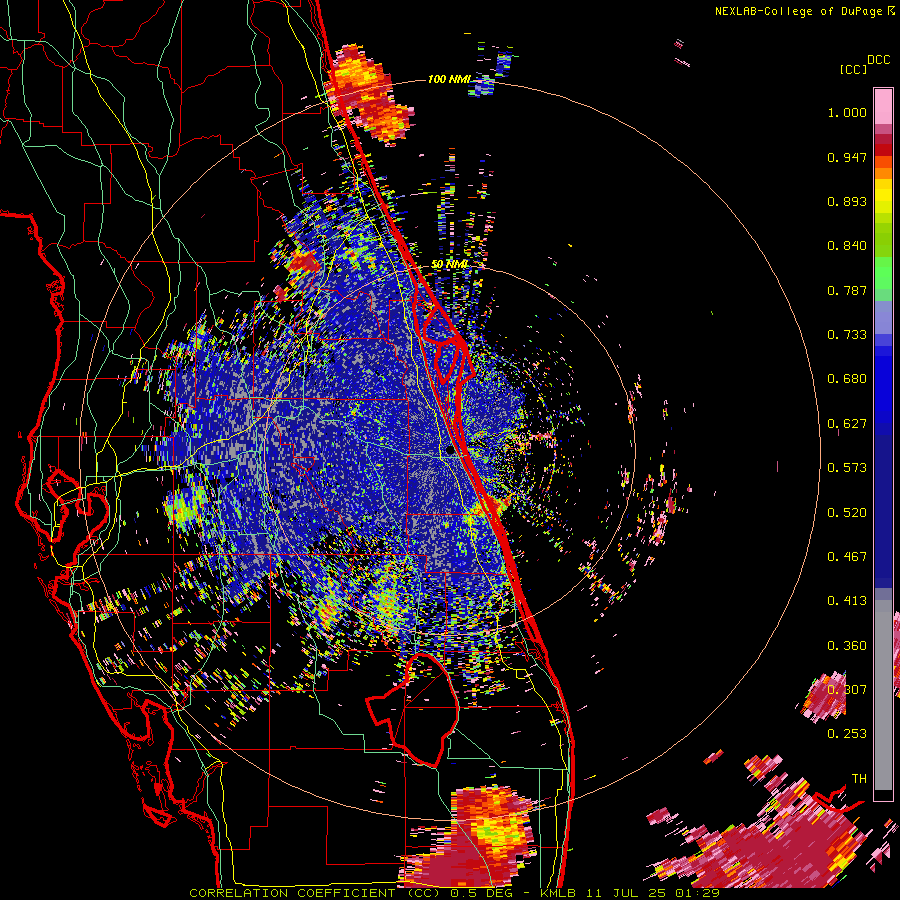This screenshot has width=900, height=900.
Task: Click the 100 NMI range ring label
Action: click(449, 79)
